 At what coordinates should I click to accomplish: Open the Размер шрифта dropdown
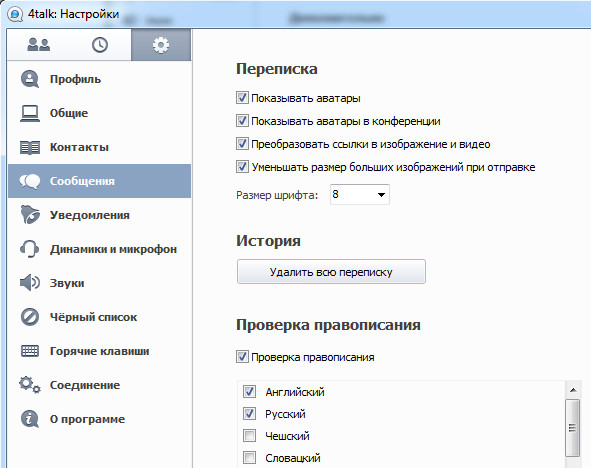(x=360, y=194)
